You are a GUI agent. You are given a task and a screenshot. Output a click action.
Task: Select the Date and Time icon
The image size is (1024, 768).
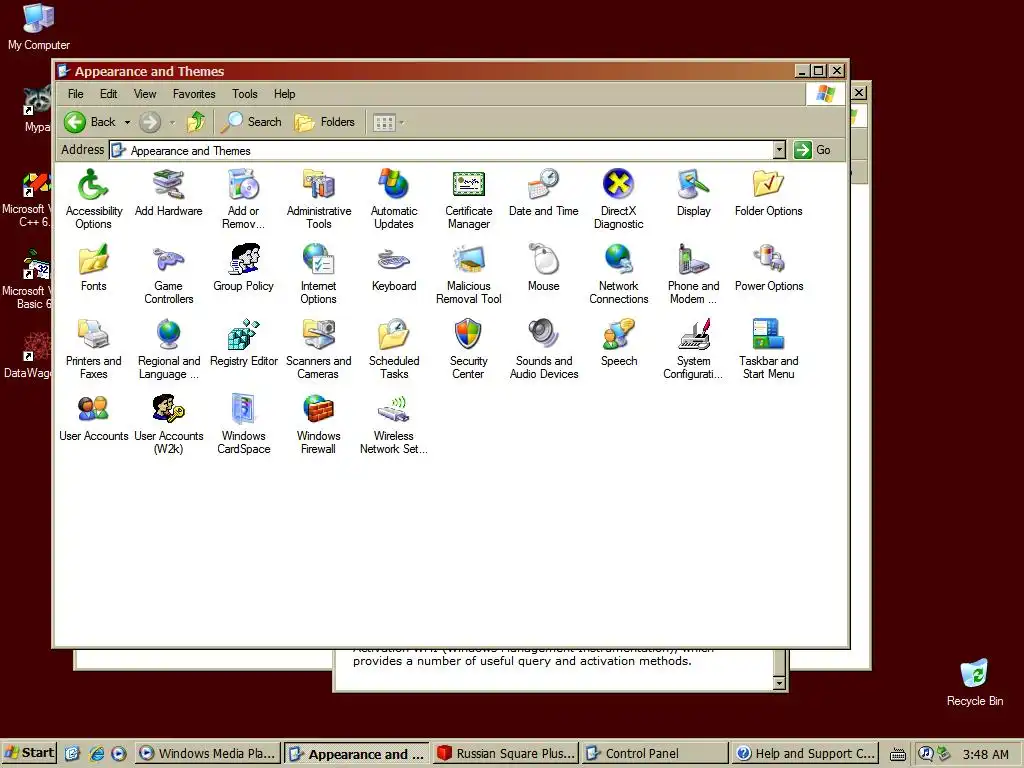tap(543, 193)
